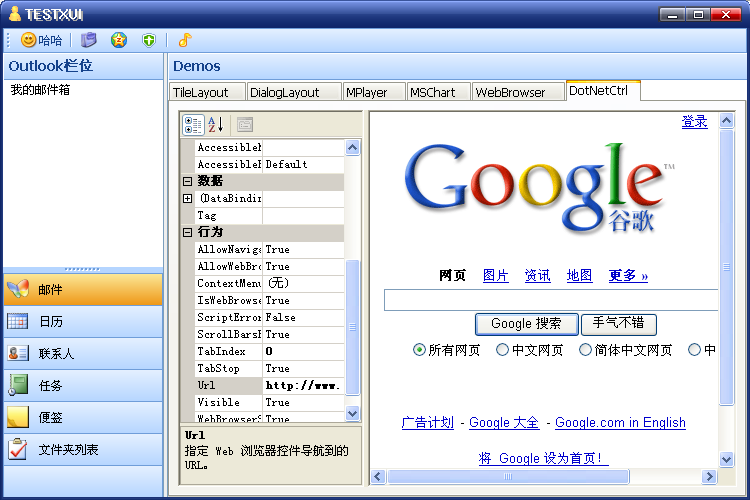Select 我的邮件箱 in Outlook pane

coord(40,89)
